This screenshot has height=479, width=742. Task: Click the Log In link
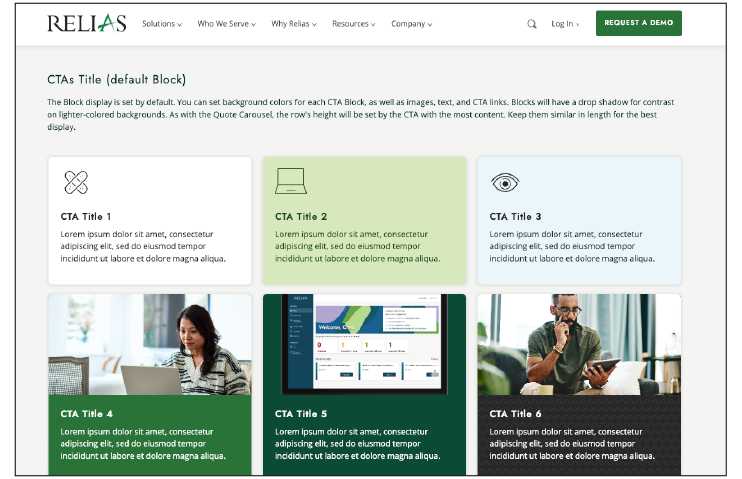coord(564,24)
